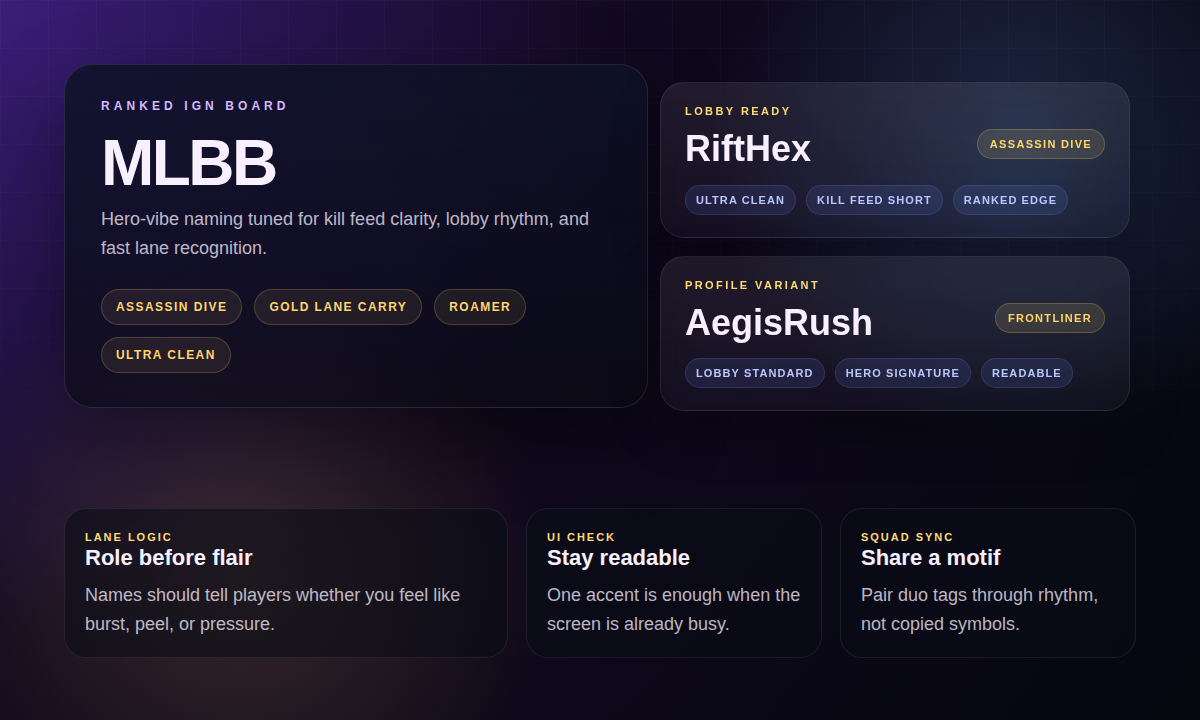Screen dimensions: 1200x720
Task: Open the RiftHex lobby entry
Action: (746, 148)
